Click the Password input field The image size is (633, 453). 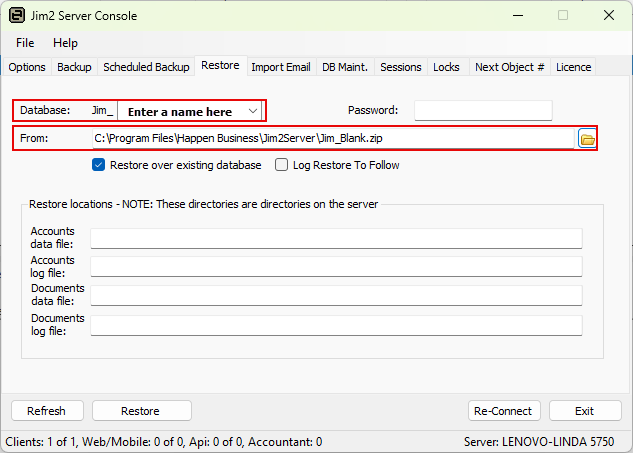[483, 110]
